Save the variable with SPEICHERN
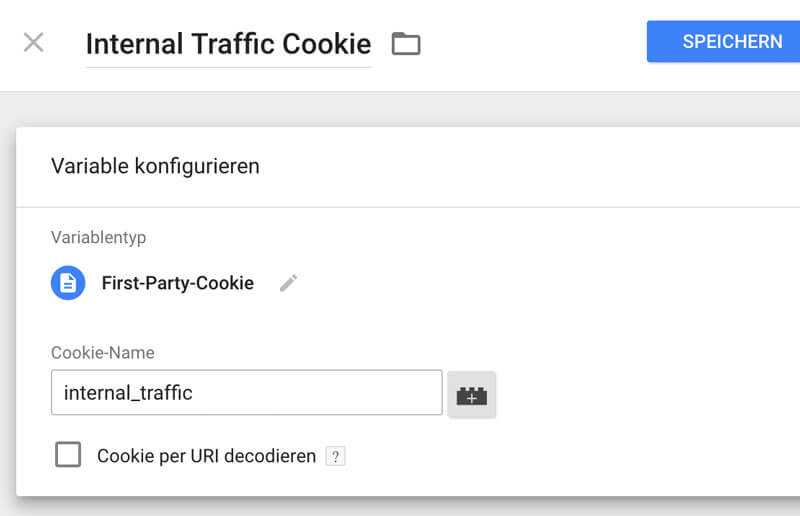Viewport: 800px width, 516px height. tap(723, 41)
